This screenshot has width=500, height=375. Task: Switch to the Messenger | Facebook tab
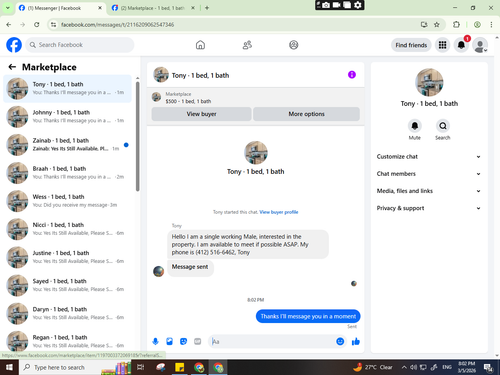tap(61, 8)
